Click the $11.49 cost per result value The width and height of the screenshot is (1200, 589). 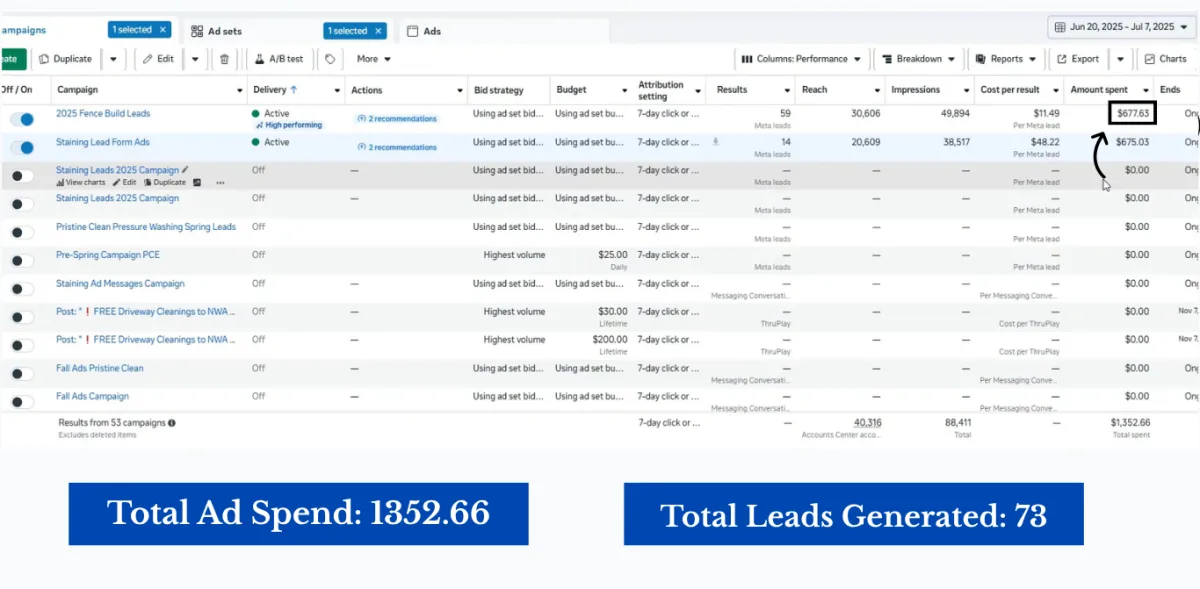point(1046,113)
